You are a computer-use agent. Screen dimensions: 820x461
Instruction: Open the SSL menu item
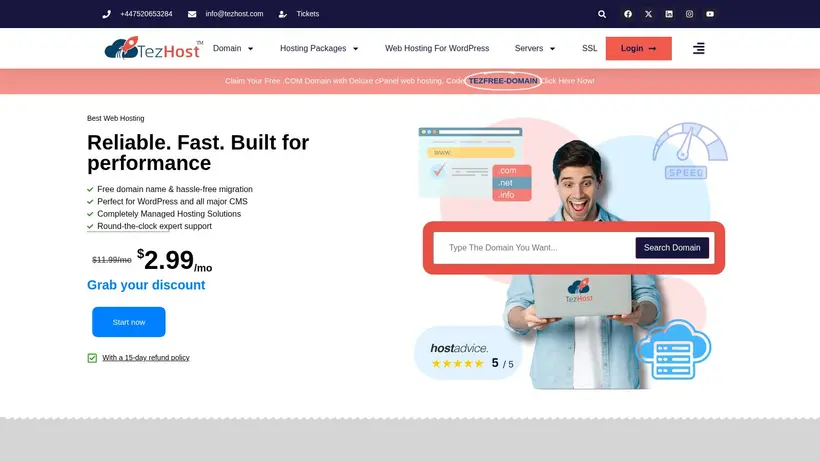pyautogui.click(x=589, y=48)
